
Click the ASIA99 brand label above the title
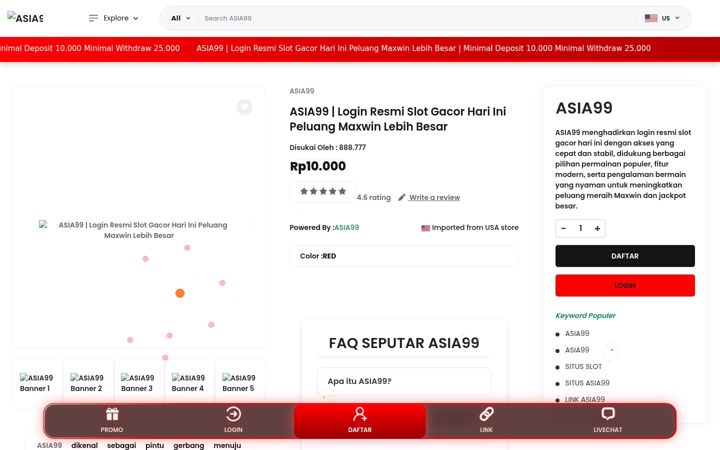[x=302, y=91]
